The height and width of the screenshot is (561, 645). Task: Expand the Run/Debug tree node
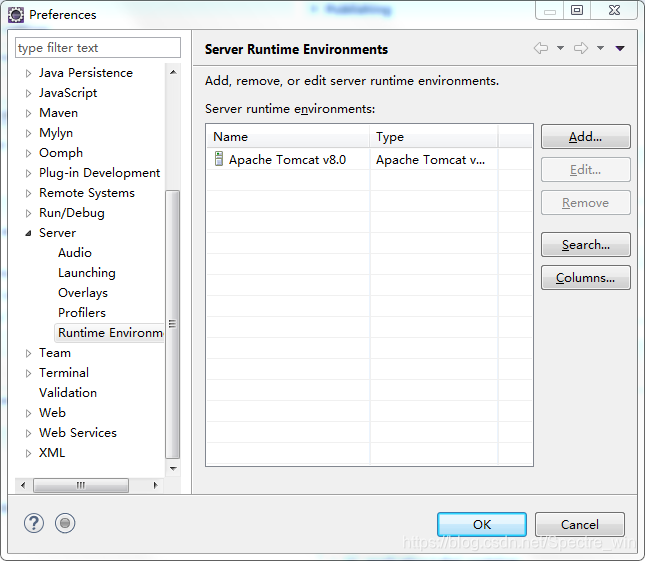pos(28,213)
